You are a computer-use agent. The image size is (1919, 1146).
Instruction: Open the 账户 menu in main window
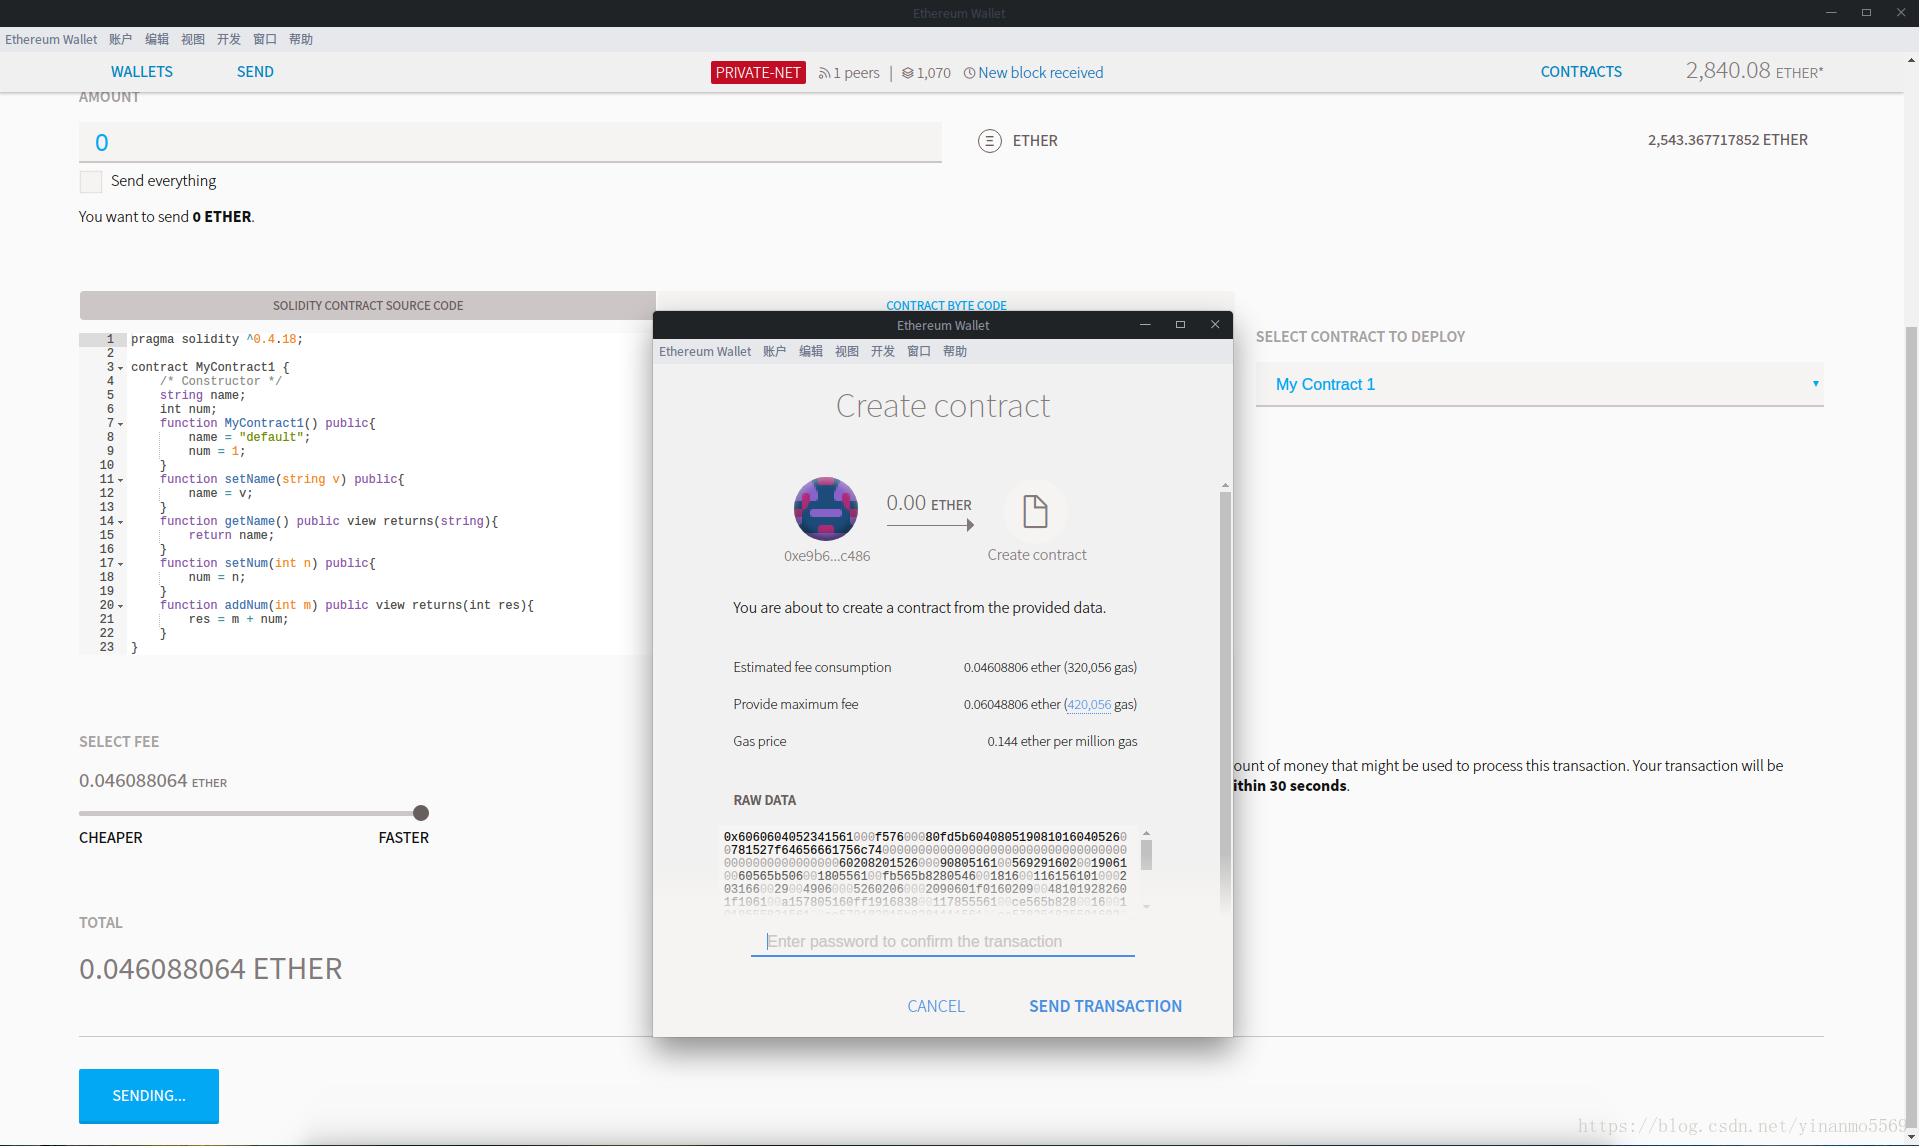[121, 39]
